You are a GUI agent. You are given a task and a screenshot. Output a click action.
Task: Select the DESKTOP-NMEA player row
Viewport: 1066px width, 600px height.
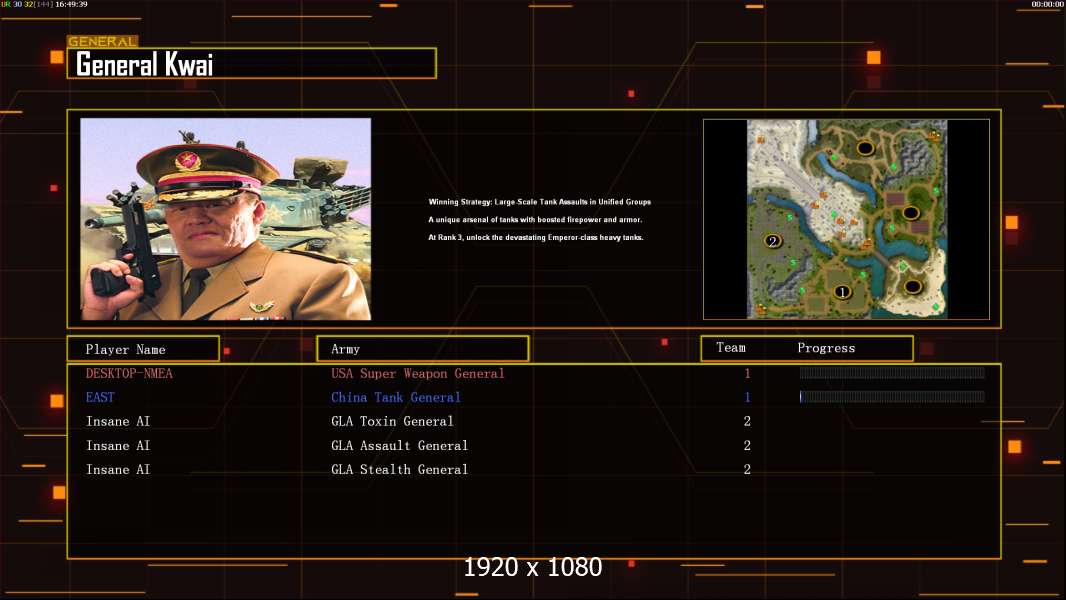click(x=129, y=374)
